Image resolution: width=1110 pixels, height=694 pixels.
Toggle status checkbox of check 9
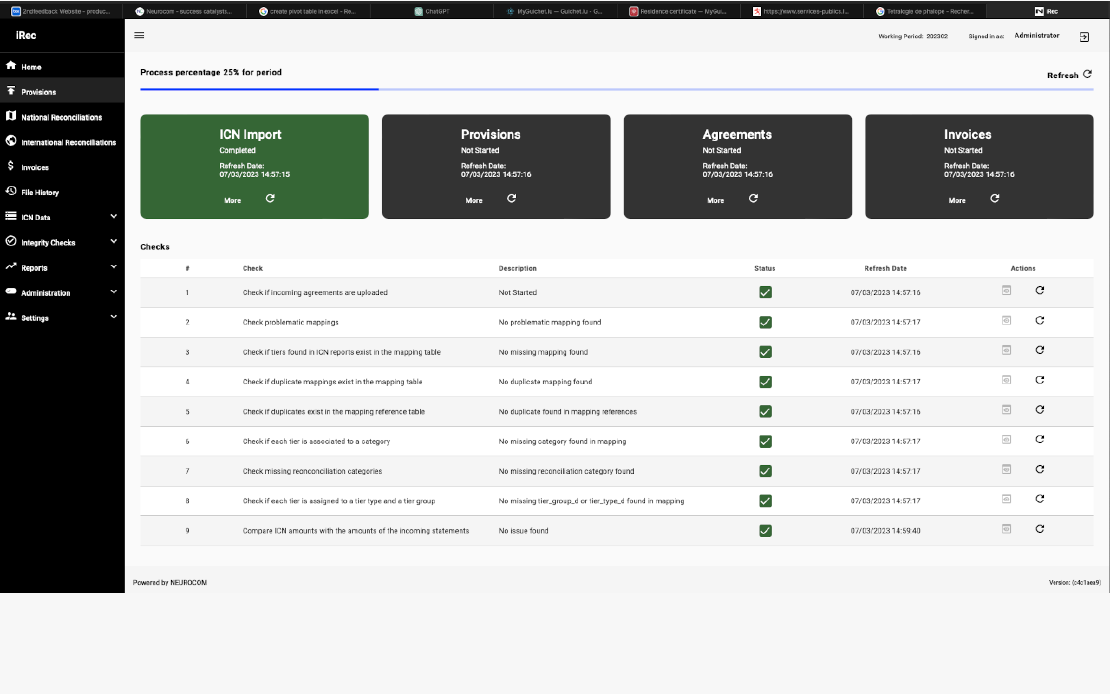point(765,530)
